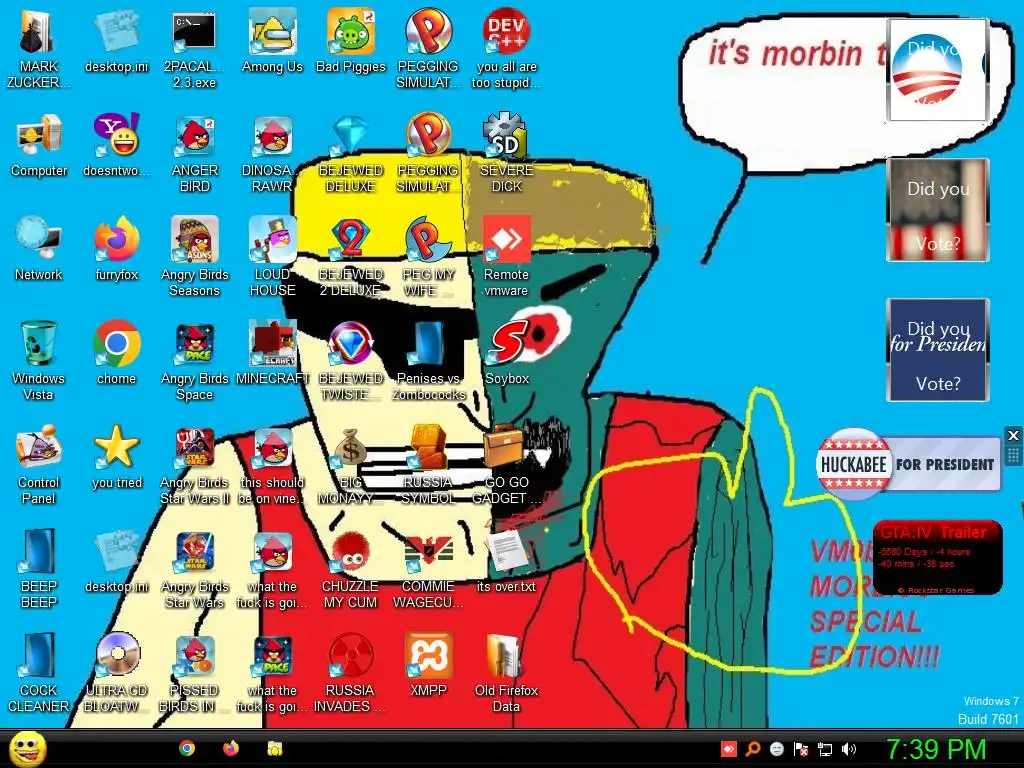
Task: Click the volume speaker tray icon
Action: 849,749
